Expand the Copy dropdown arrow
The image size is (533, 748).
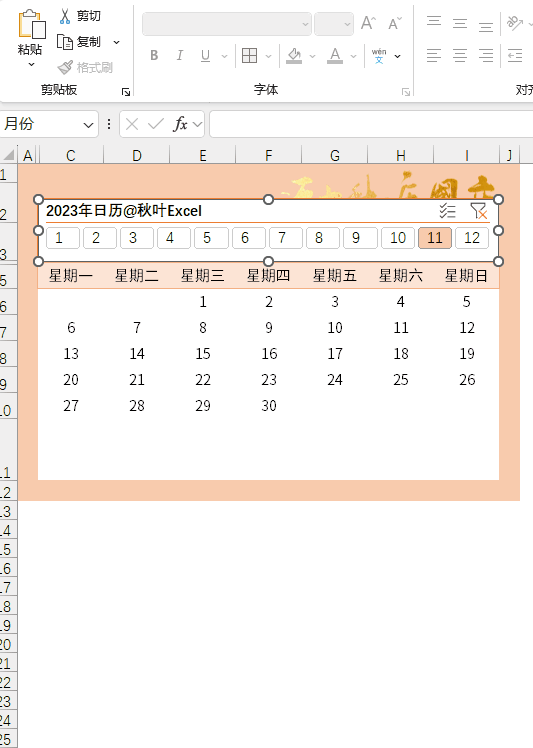pyautogui.click(x=116, y=42)
